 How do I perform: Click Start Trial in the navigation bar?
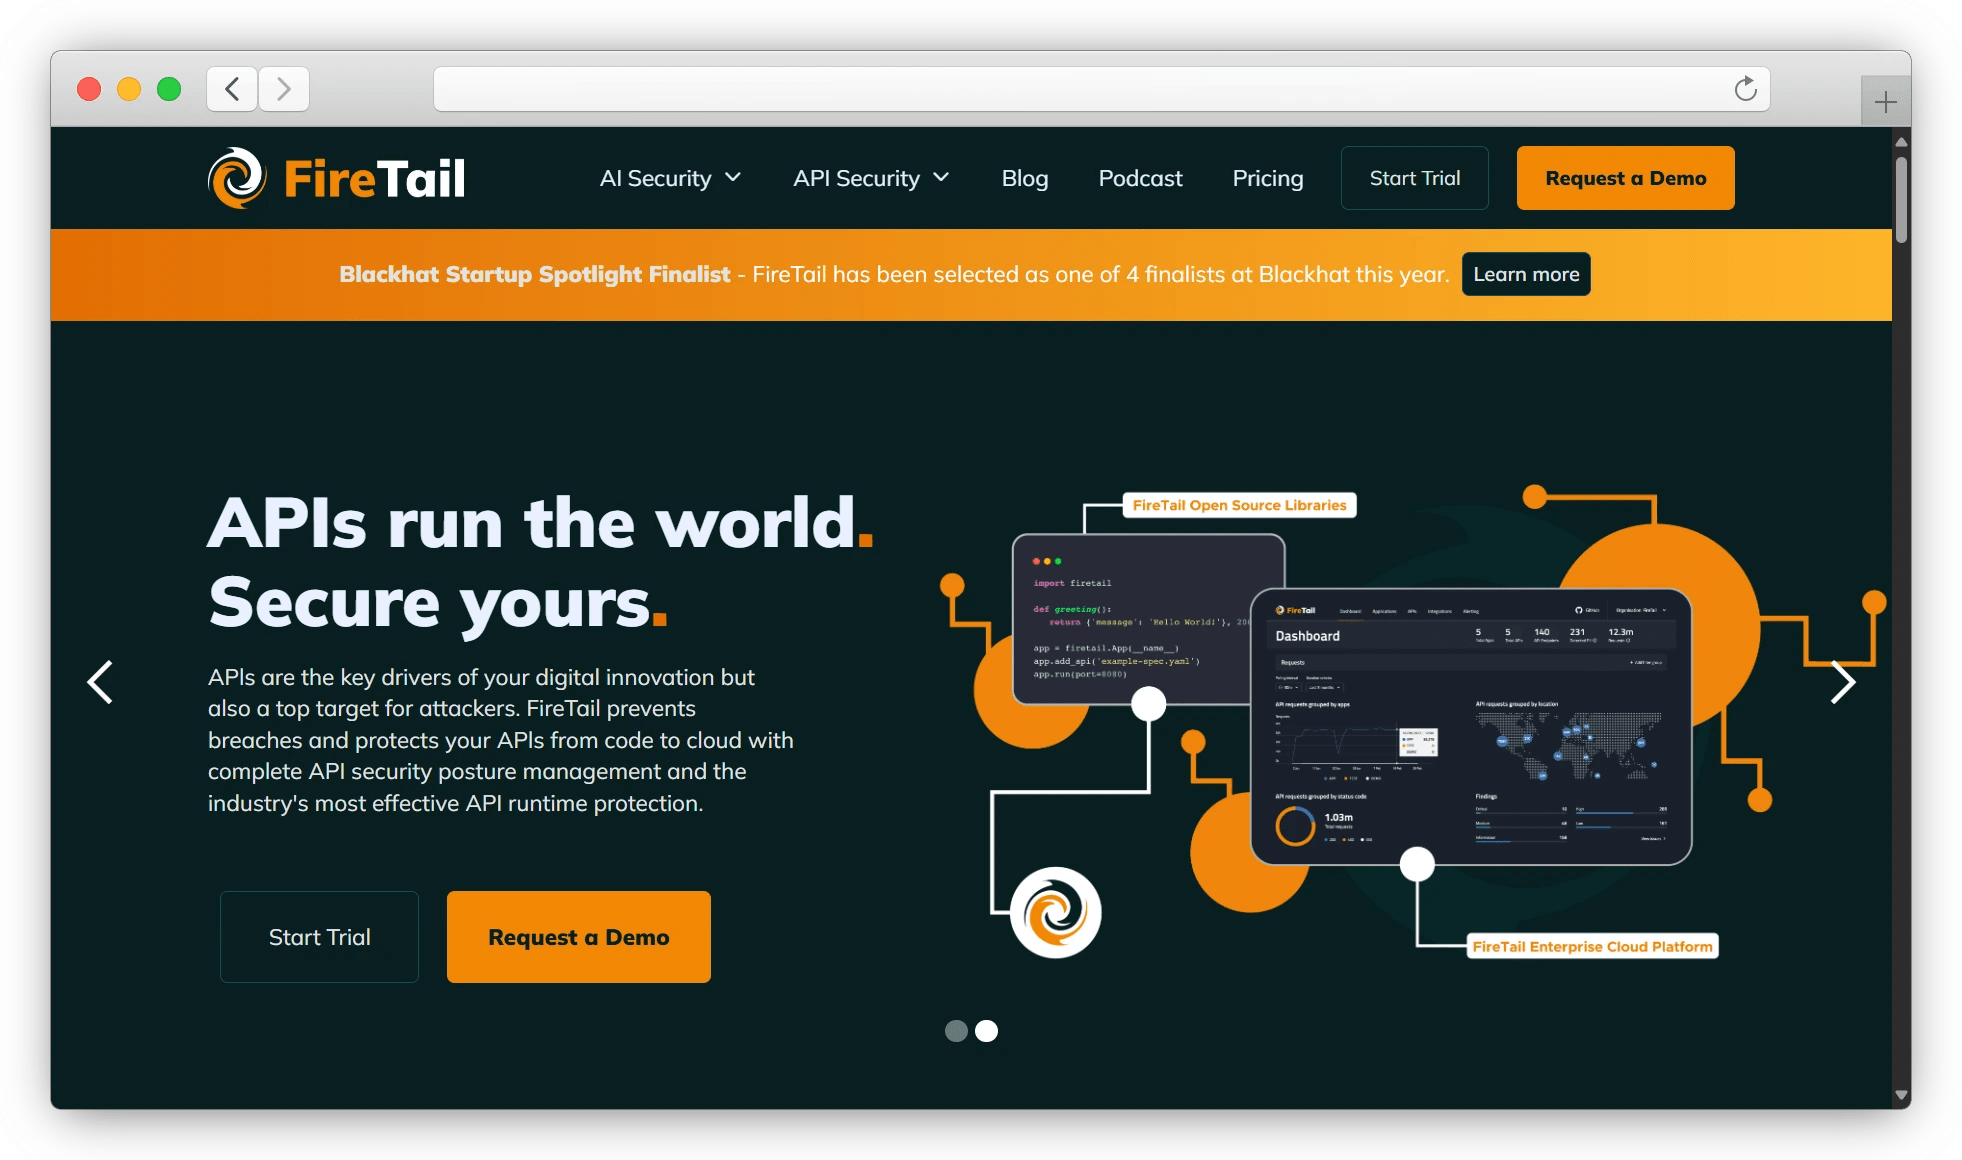point(1414,178)
